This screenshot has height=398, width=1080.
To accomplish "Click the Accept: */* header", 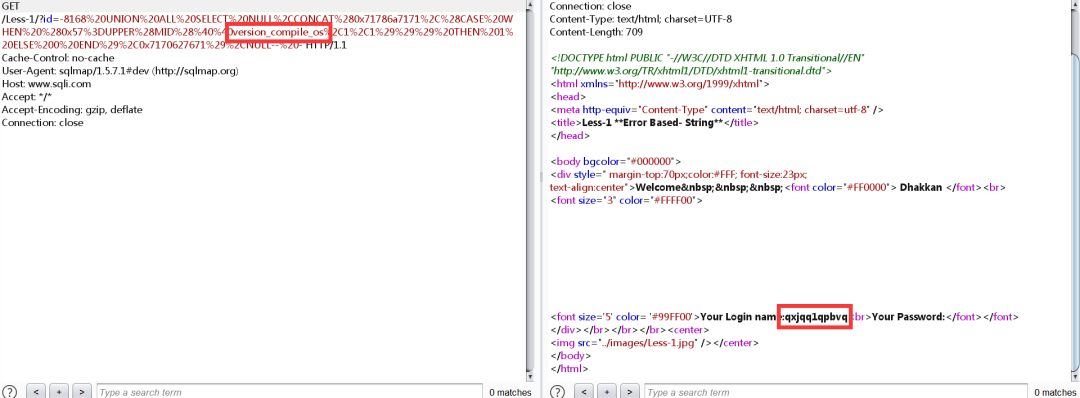I will click(27, 97).
